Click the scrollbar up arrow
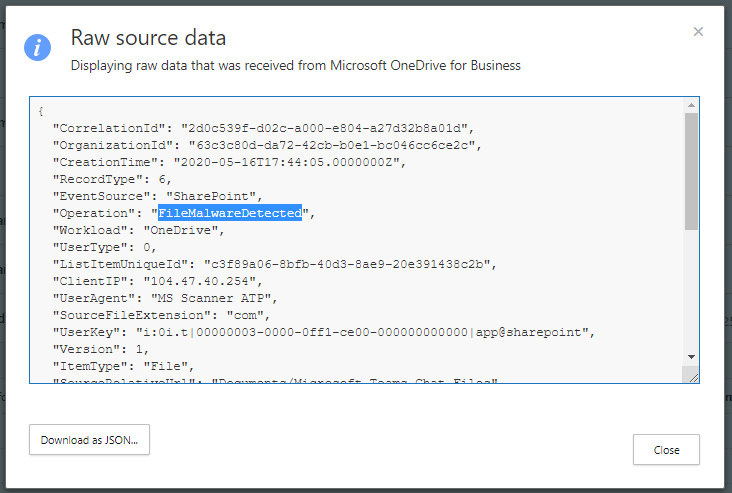Image resolution: width=732 pixels, height=493 pixels. (x=691, y=105)
